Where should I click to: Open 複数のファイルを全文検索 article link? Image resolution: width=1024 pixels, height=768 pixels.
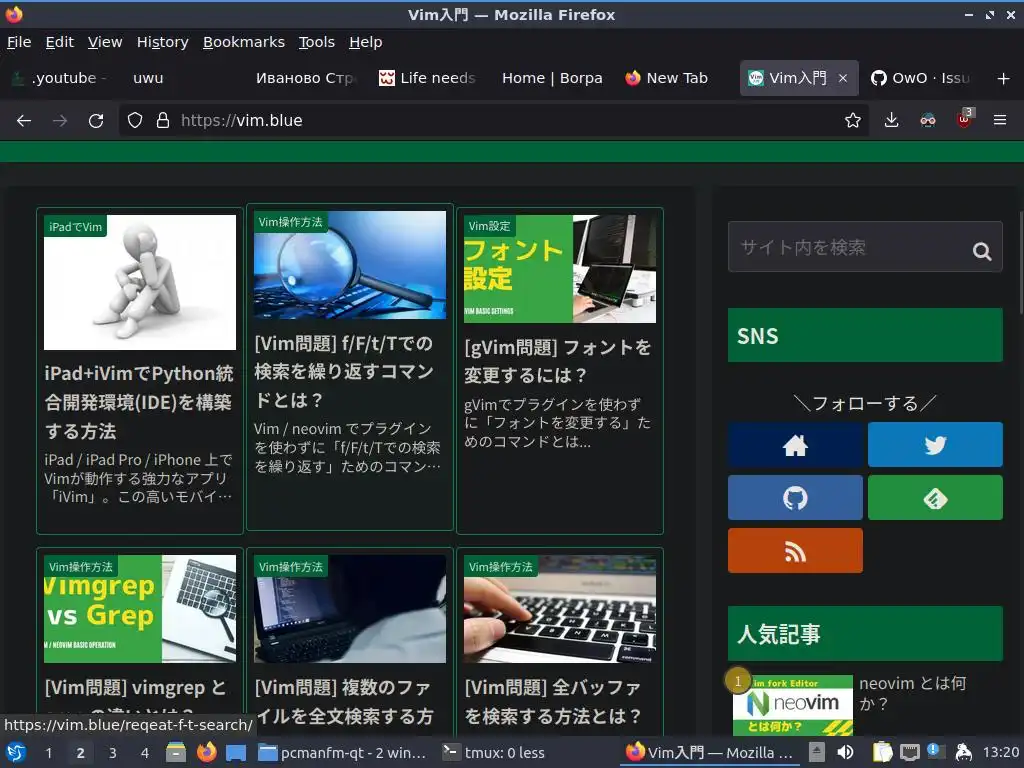(344, 701)
